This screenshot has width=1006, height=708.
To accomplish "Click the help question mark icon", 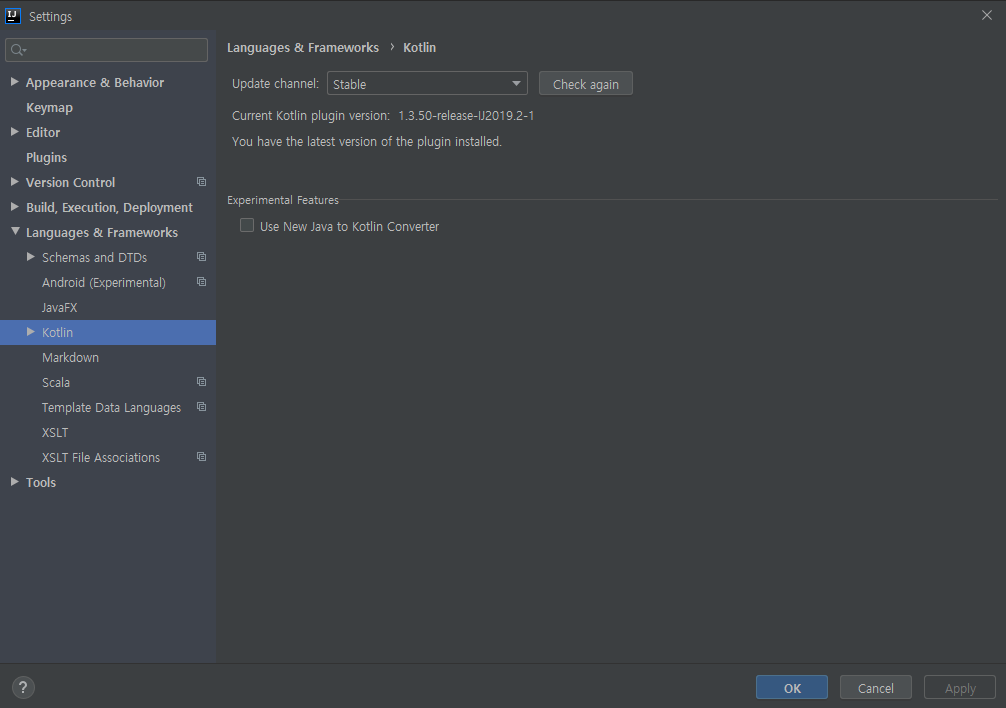I will [x=23, y=687].
